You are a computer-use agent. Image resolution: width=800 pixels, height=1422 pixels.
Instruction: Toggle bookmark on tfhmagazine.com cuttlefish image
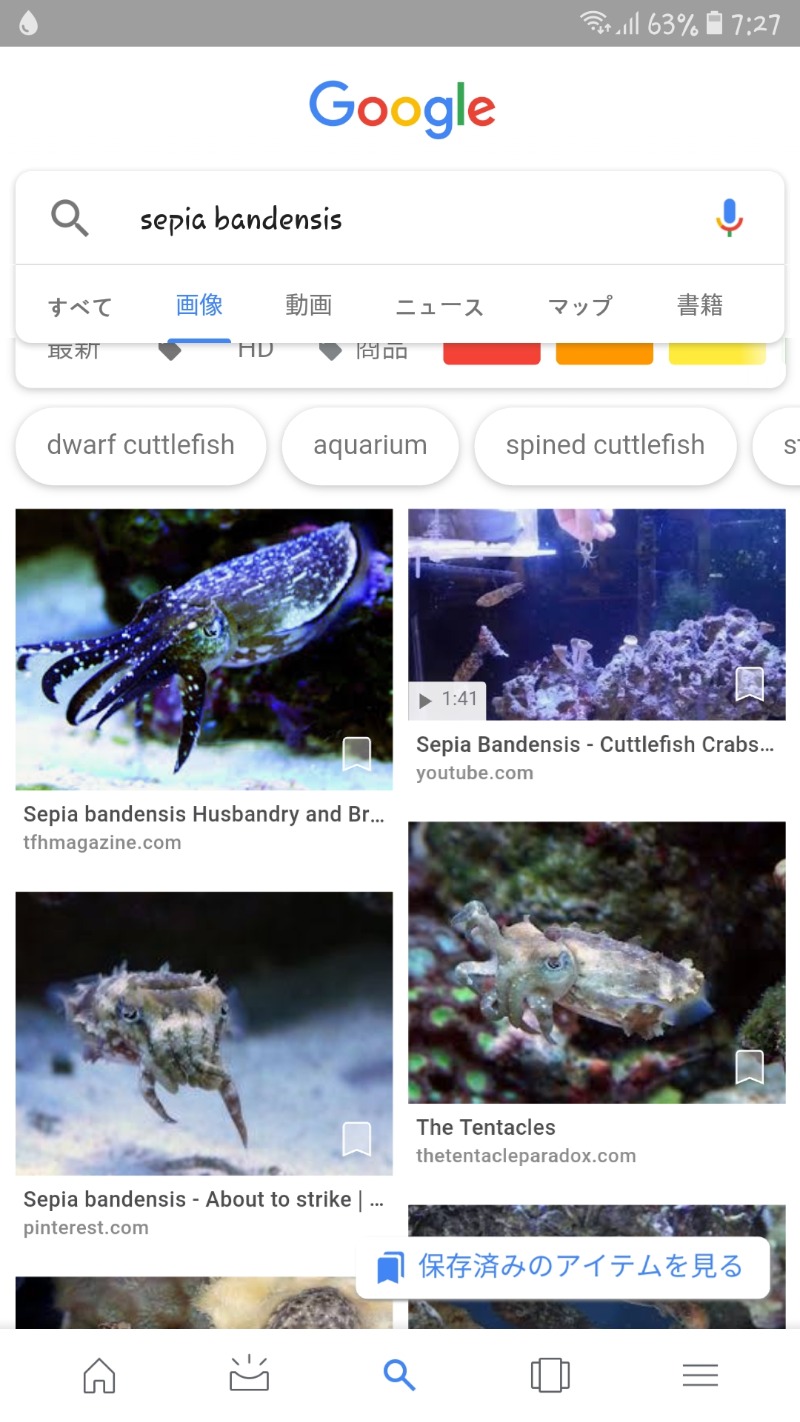tap(357, 754)
